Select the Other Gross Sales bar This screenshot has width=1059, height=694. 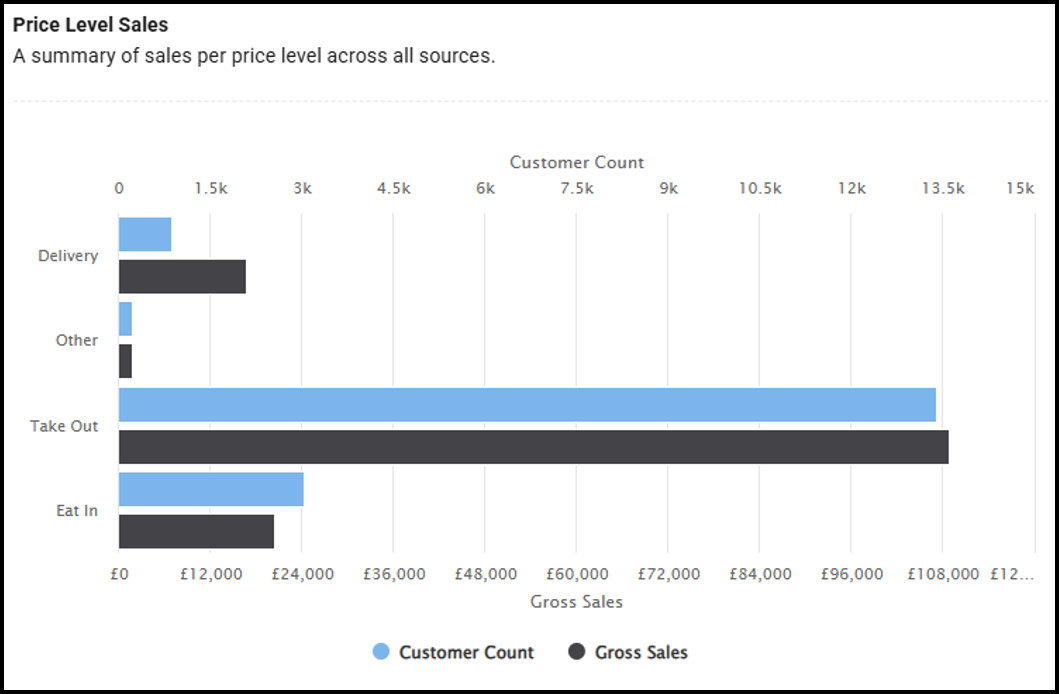pyautogui.click(x=125, y=361)
